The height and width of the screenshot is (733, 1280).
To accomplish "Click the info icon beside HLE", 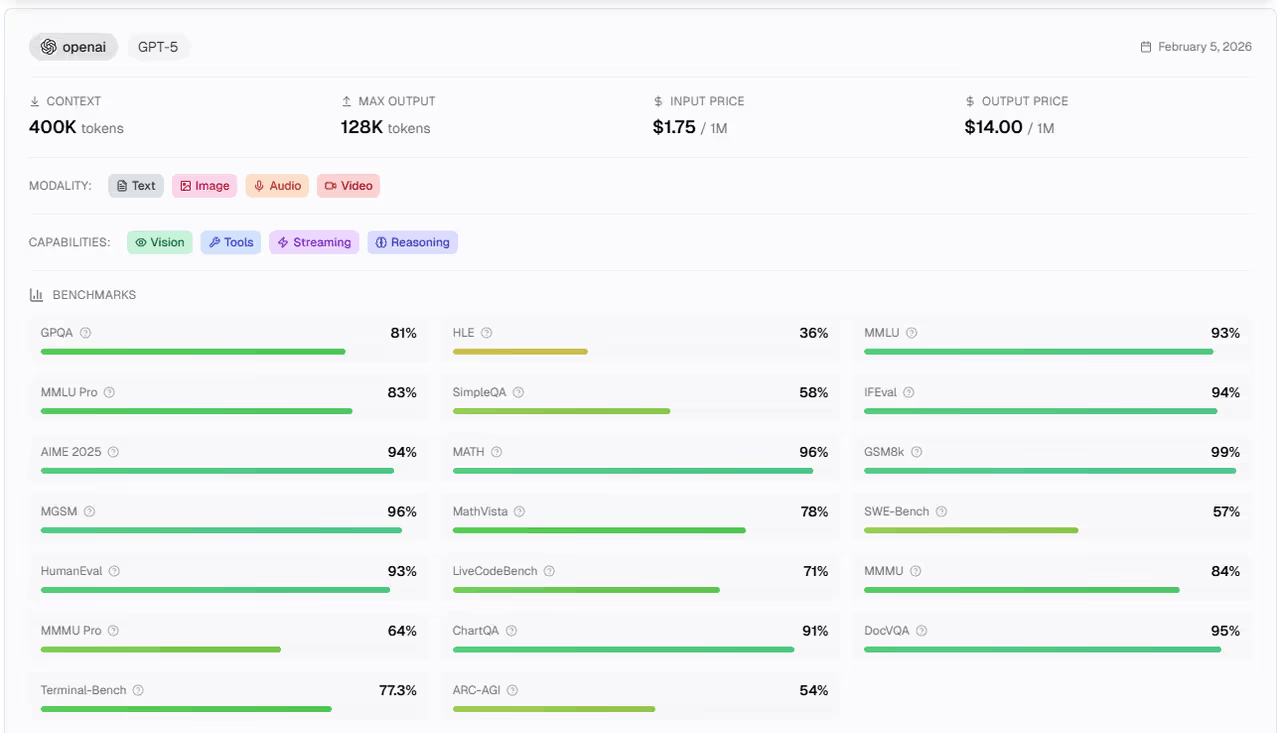I will coord(486,333).
